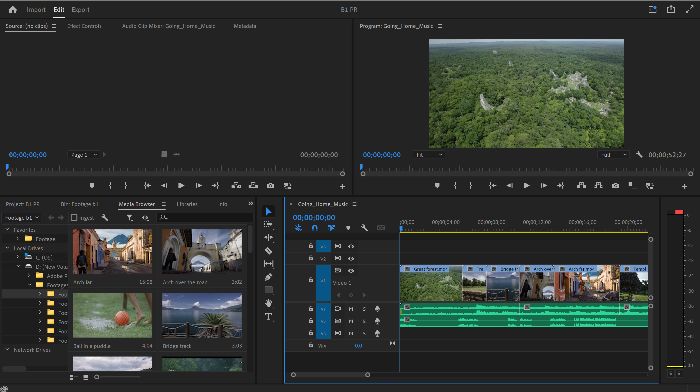Select the Type tool
The height and width of the screenshot is (392, 700).
[268, 317]
